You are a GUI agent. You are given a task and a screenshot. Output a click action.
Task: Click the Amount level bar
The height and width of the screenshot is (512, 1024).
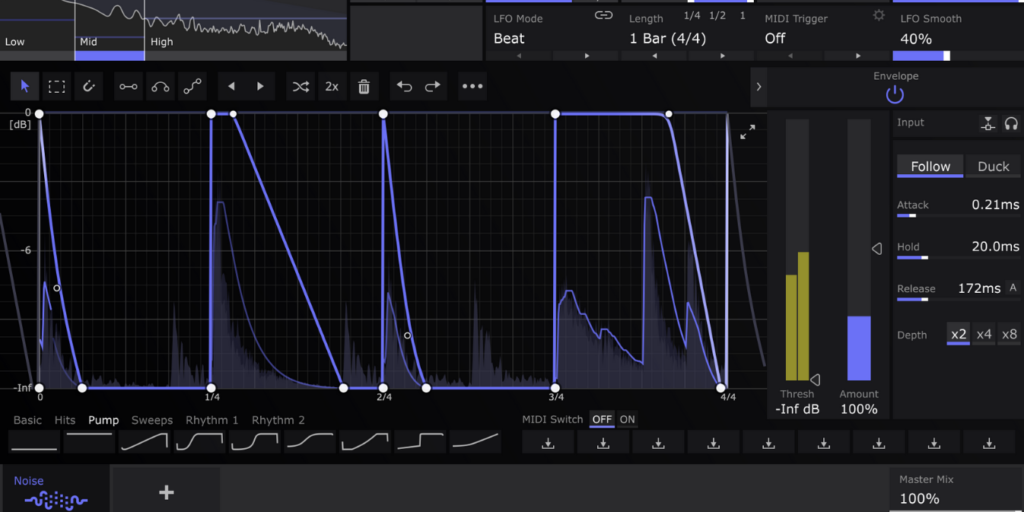coord(859,249)
